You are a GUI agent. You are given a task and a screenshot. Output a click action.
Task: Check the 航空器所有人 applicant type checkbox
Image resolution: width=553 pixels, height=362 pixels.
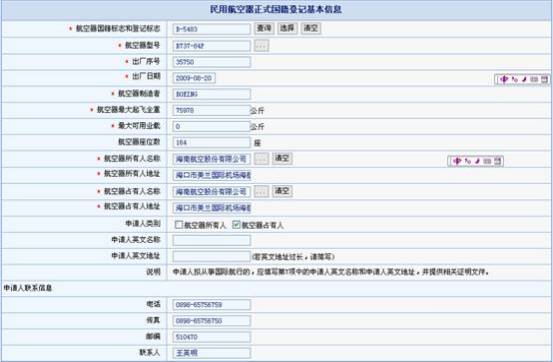[179, 225]
